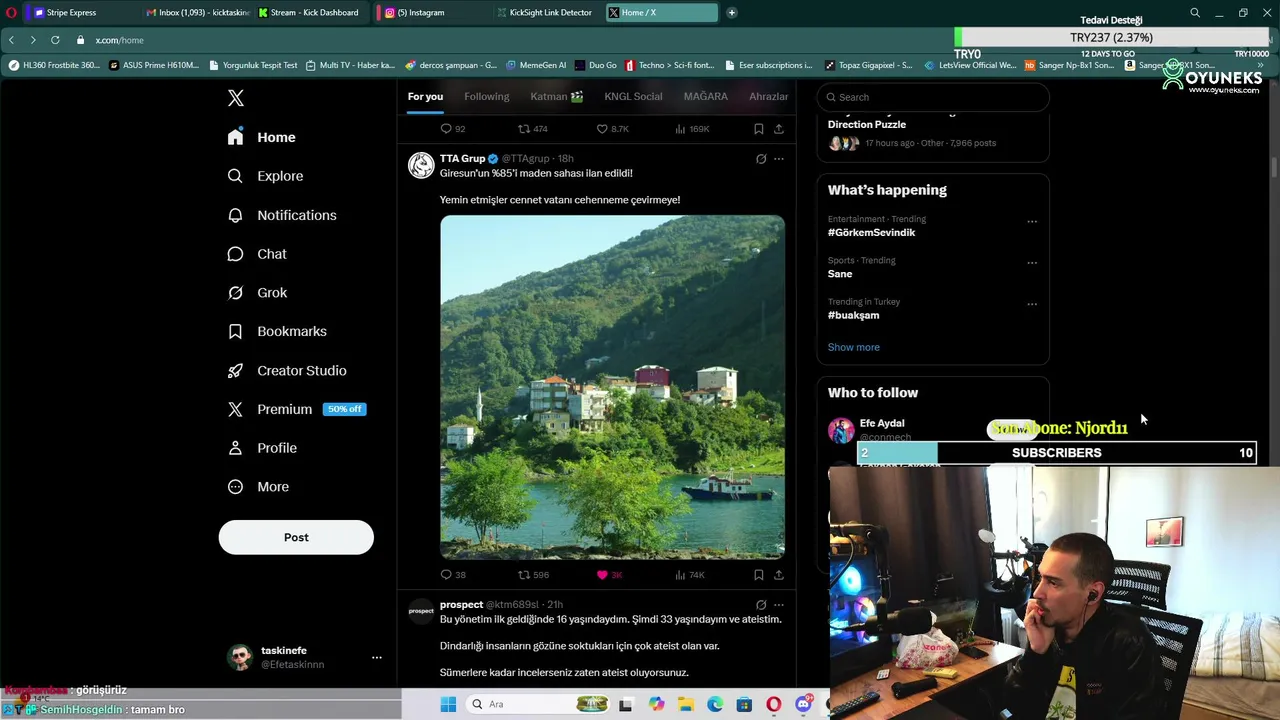Open Explore from the sidebar
1280x720 pixels.
coord(265,176)
